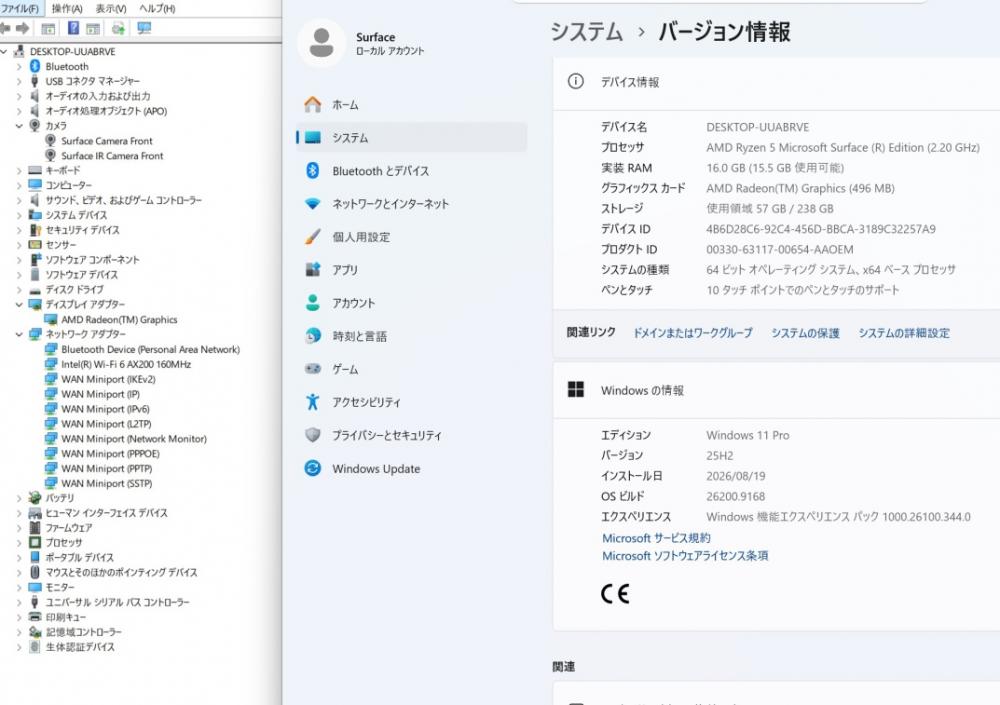The width and height of the screenshot is (1000, 705).
Task: Select the device ID value text
Action: coord(821,229)
